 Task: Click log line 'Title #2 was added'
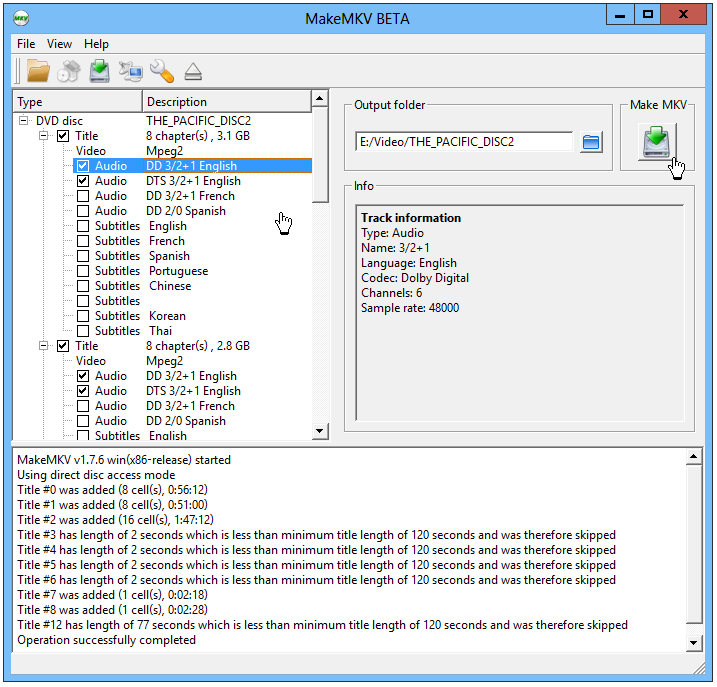coord(115,520)
